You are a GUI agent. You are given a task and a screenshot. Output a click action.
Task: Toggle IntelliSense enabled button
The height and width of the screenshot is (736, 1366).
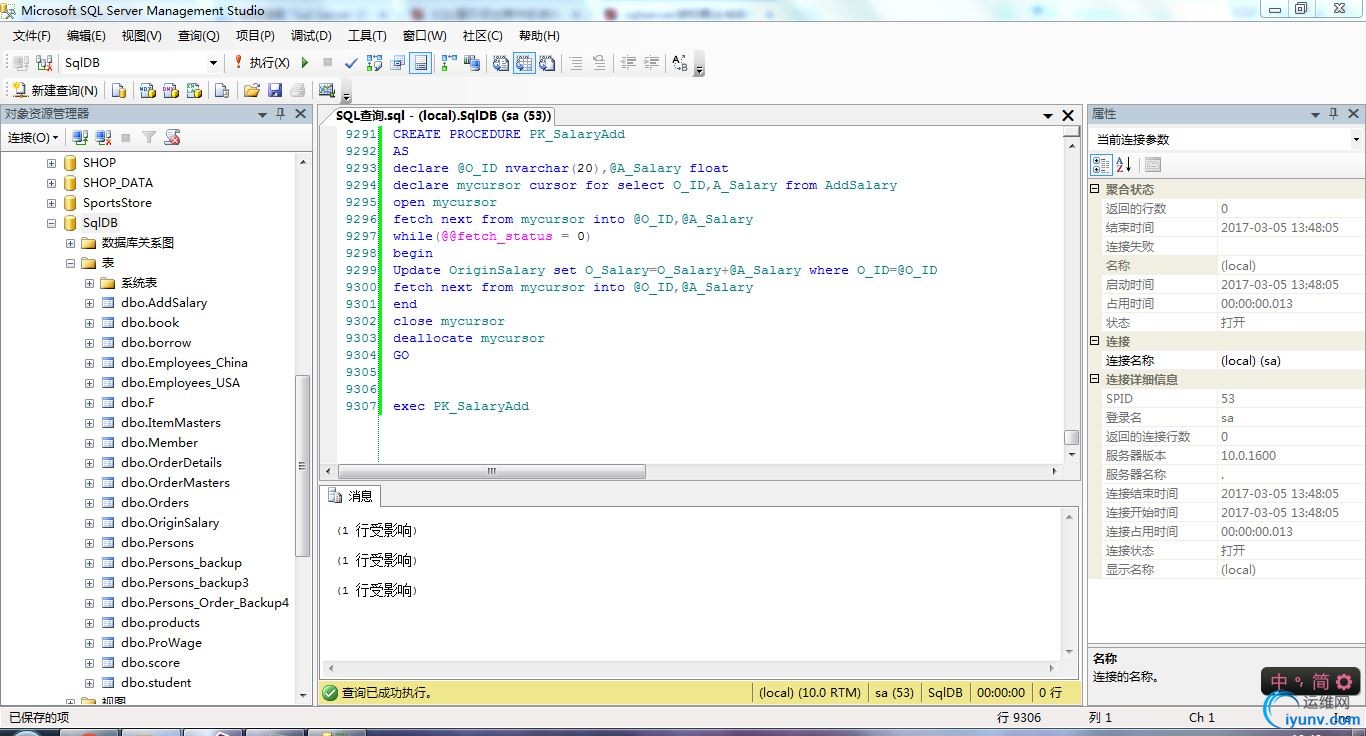[x=421, y=62]
